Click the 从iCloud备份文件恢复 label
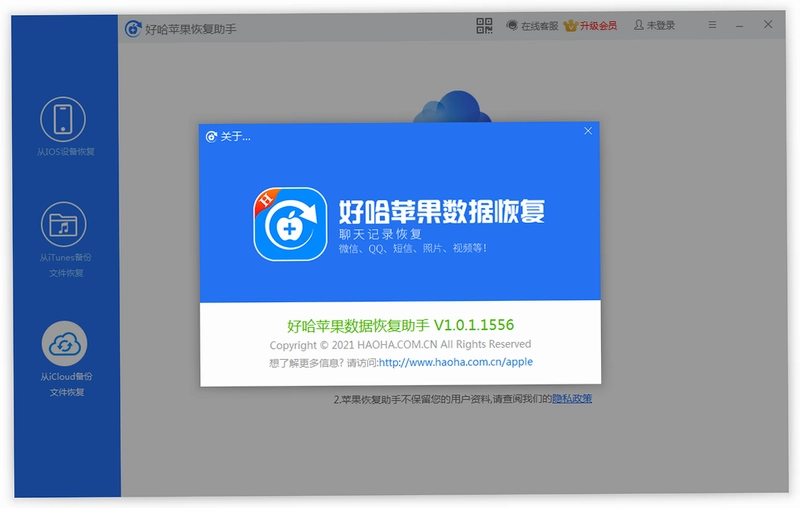The height and width of the screenshot is (508, 800). (66, 384)
